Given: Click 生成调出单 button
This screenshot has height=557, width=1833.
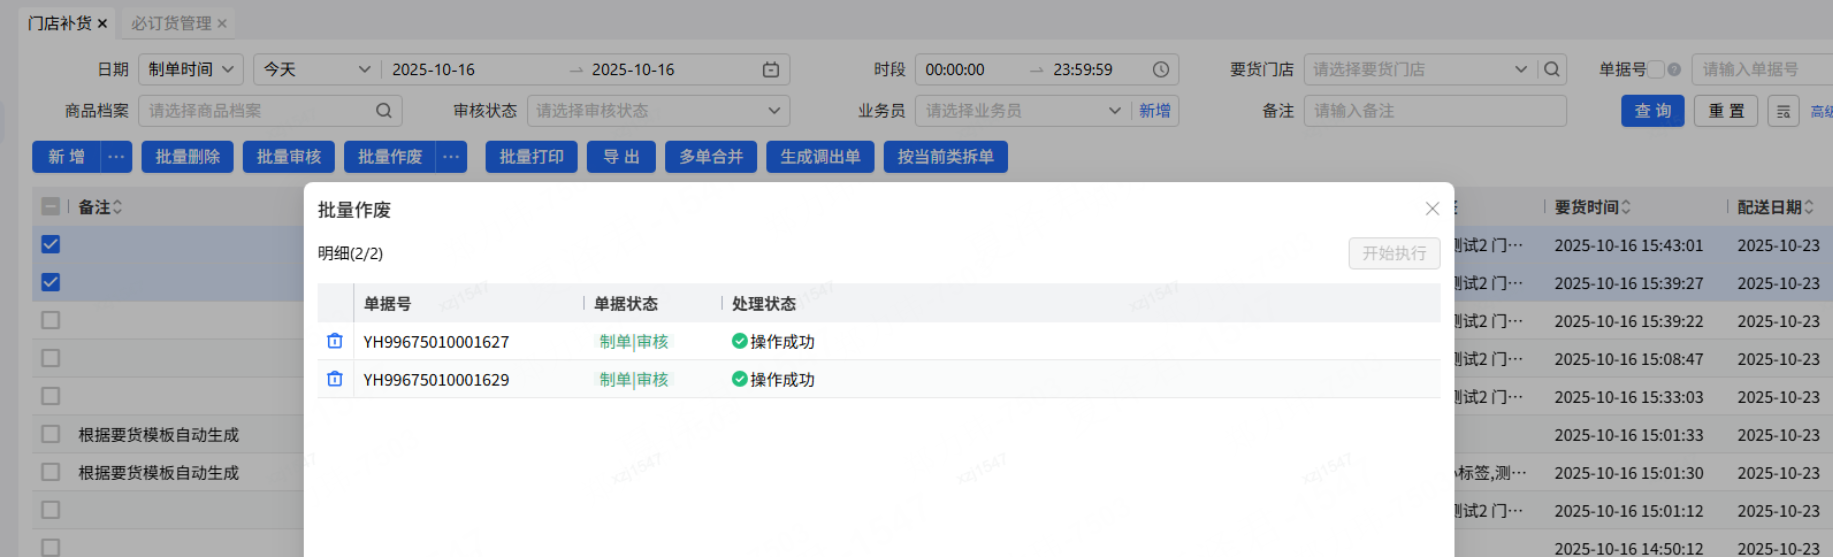Looking at the screenshot, I should pyautogui.click(x=820, y=157).
